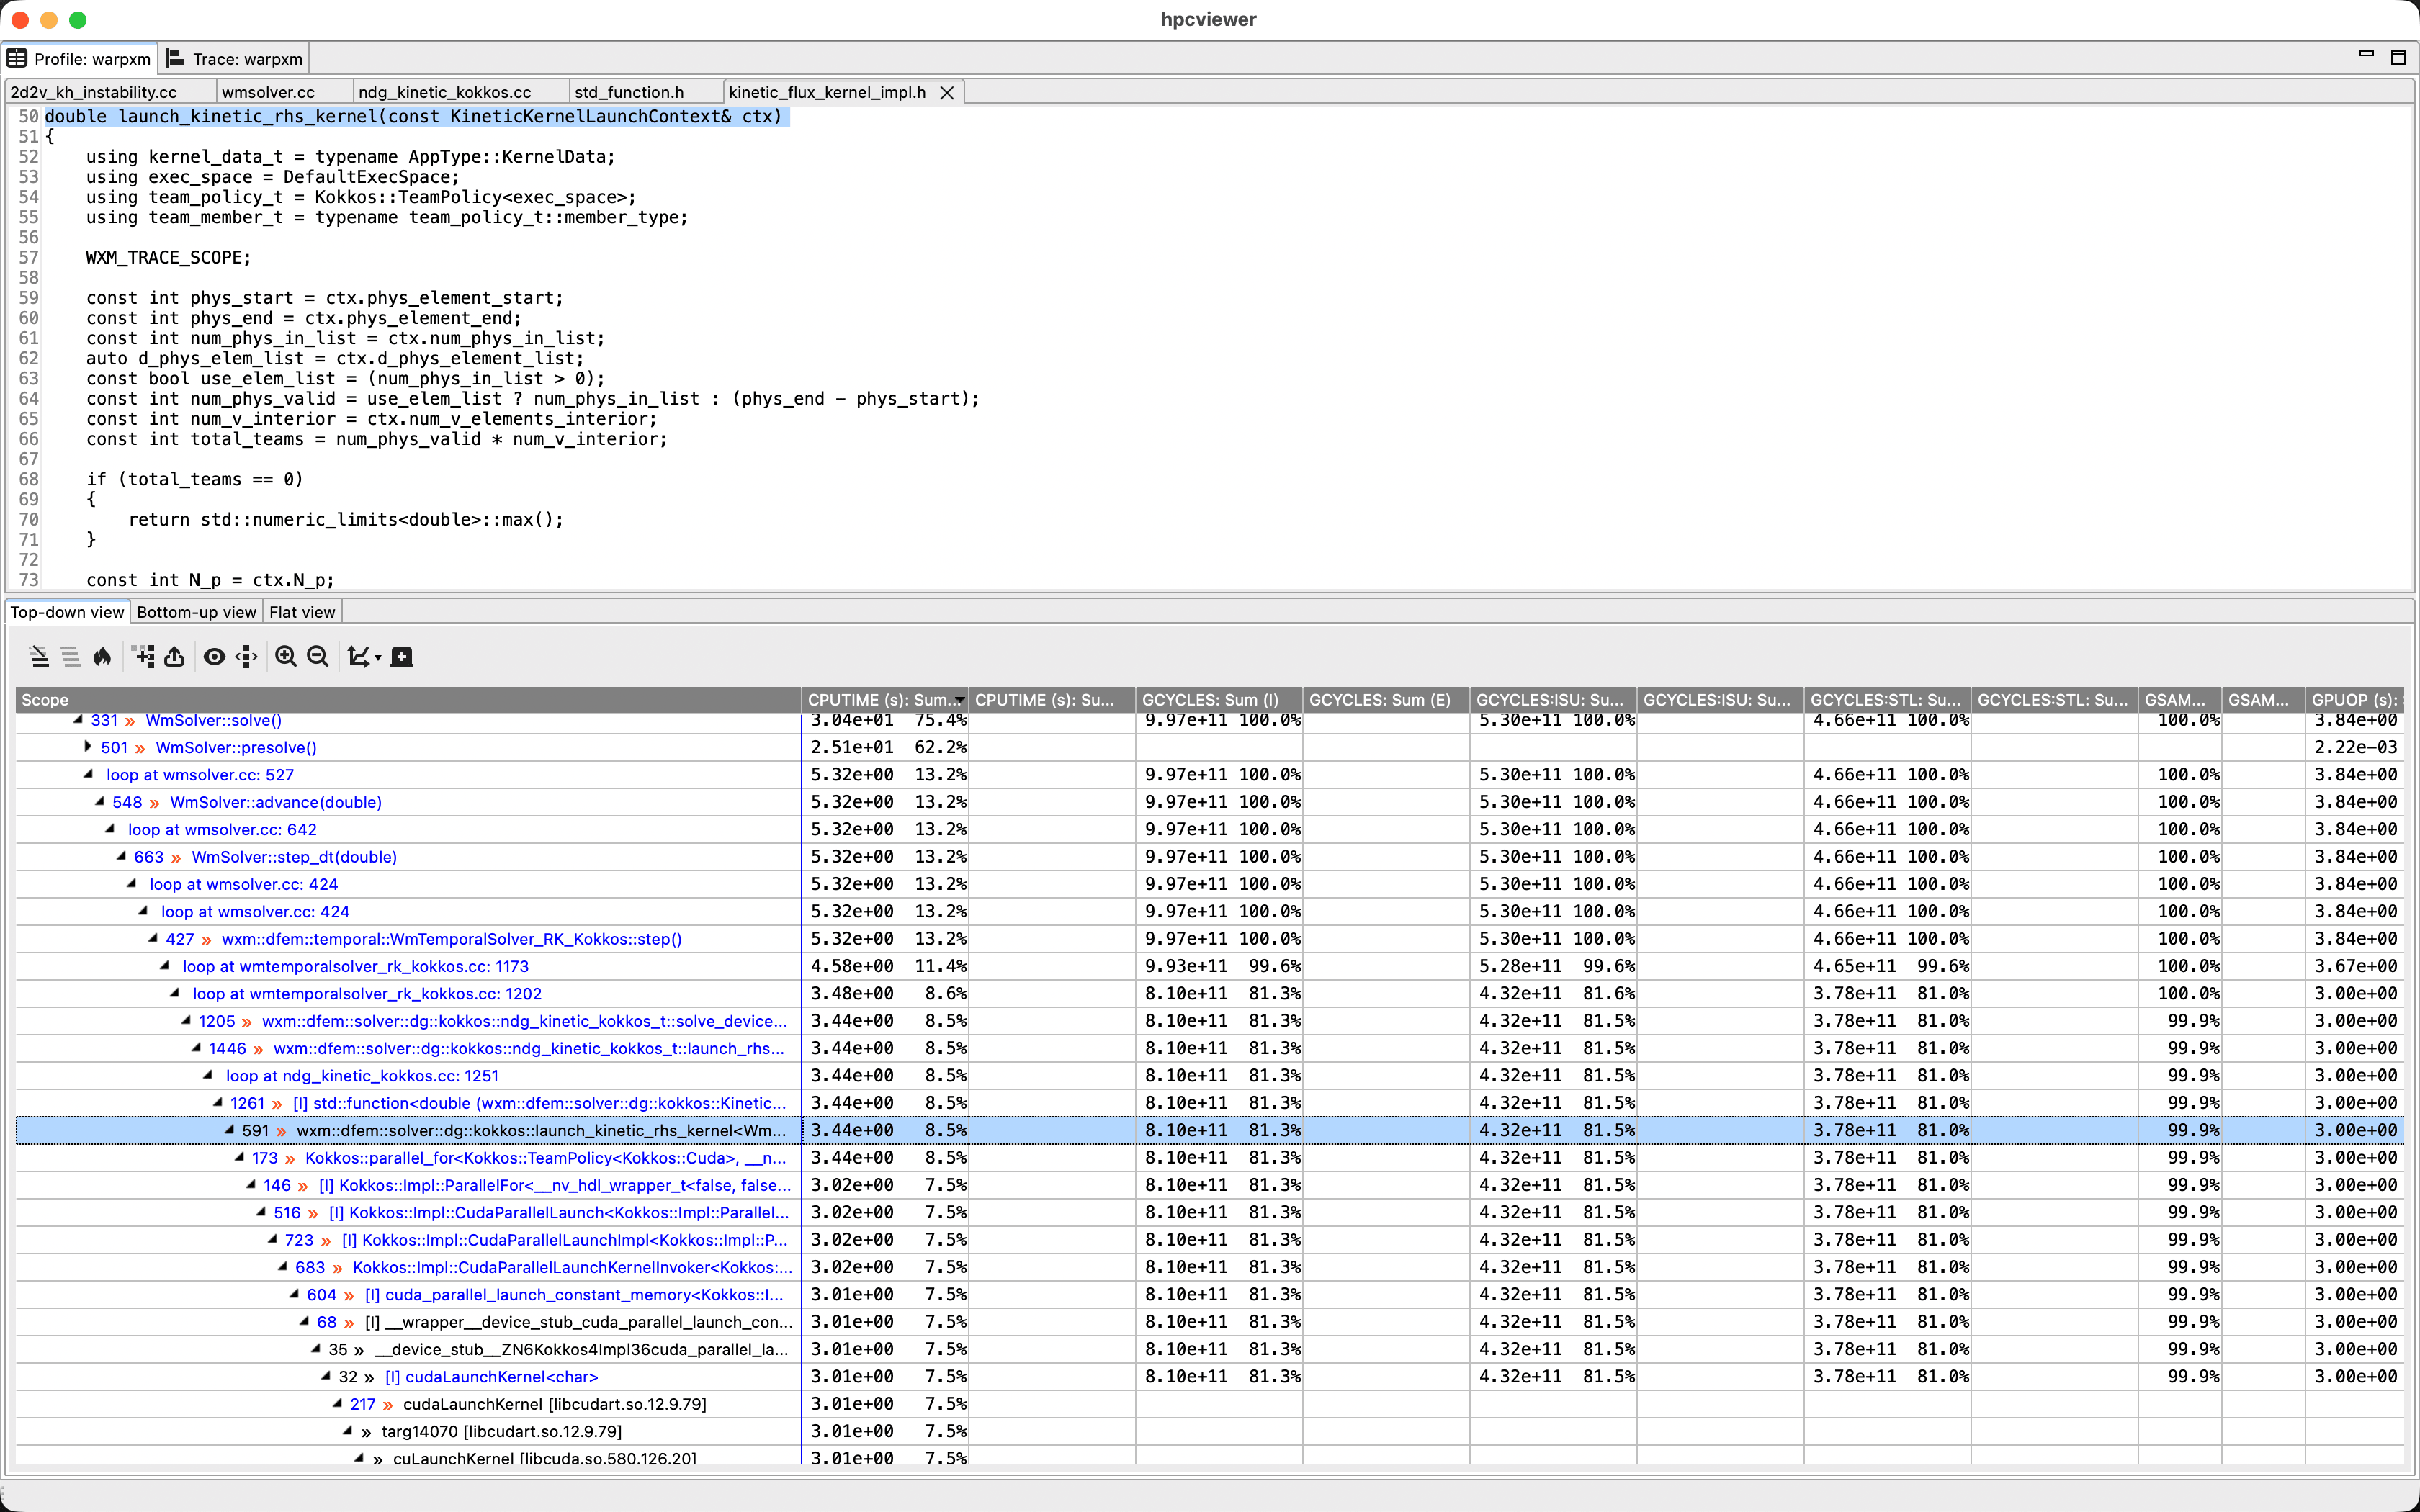Viewport: 2420px width, 1512px height.
Task: Zoom out with the magnifier minus icon
Action: pyautogui.click(x=318, y=657)
